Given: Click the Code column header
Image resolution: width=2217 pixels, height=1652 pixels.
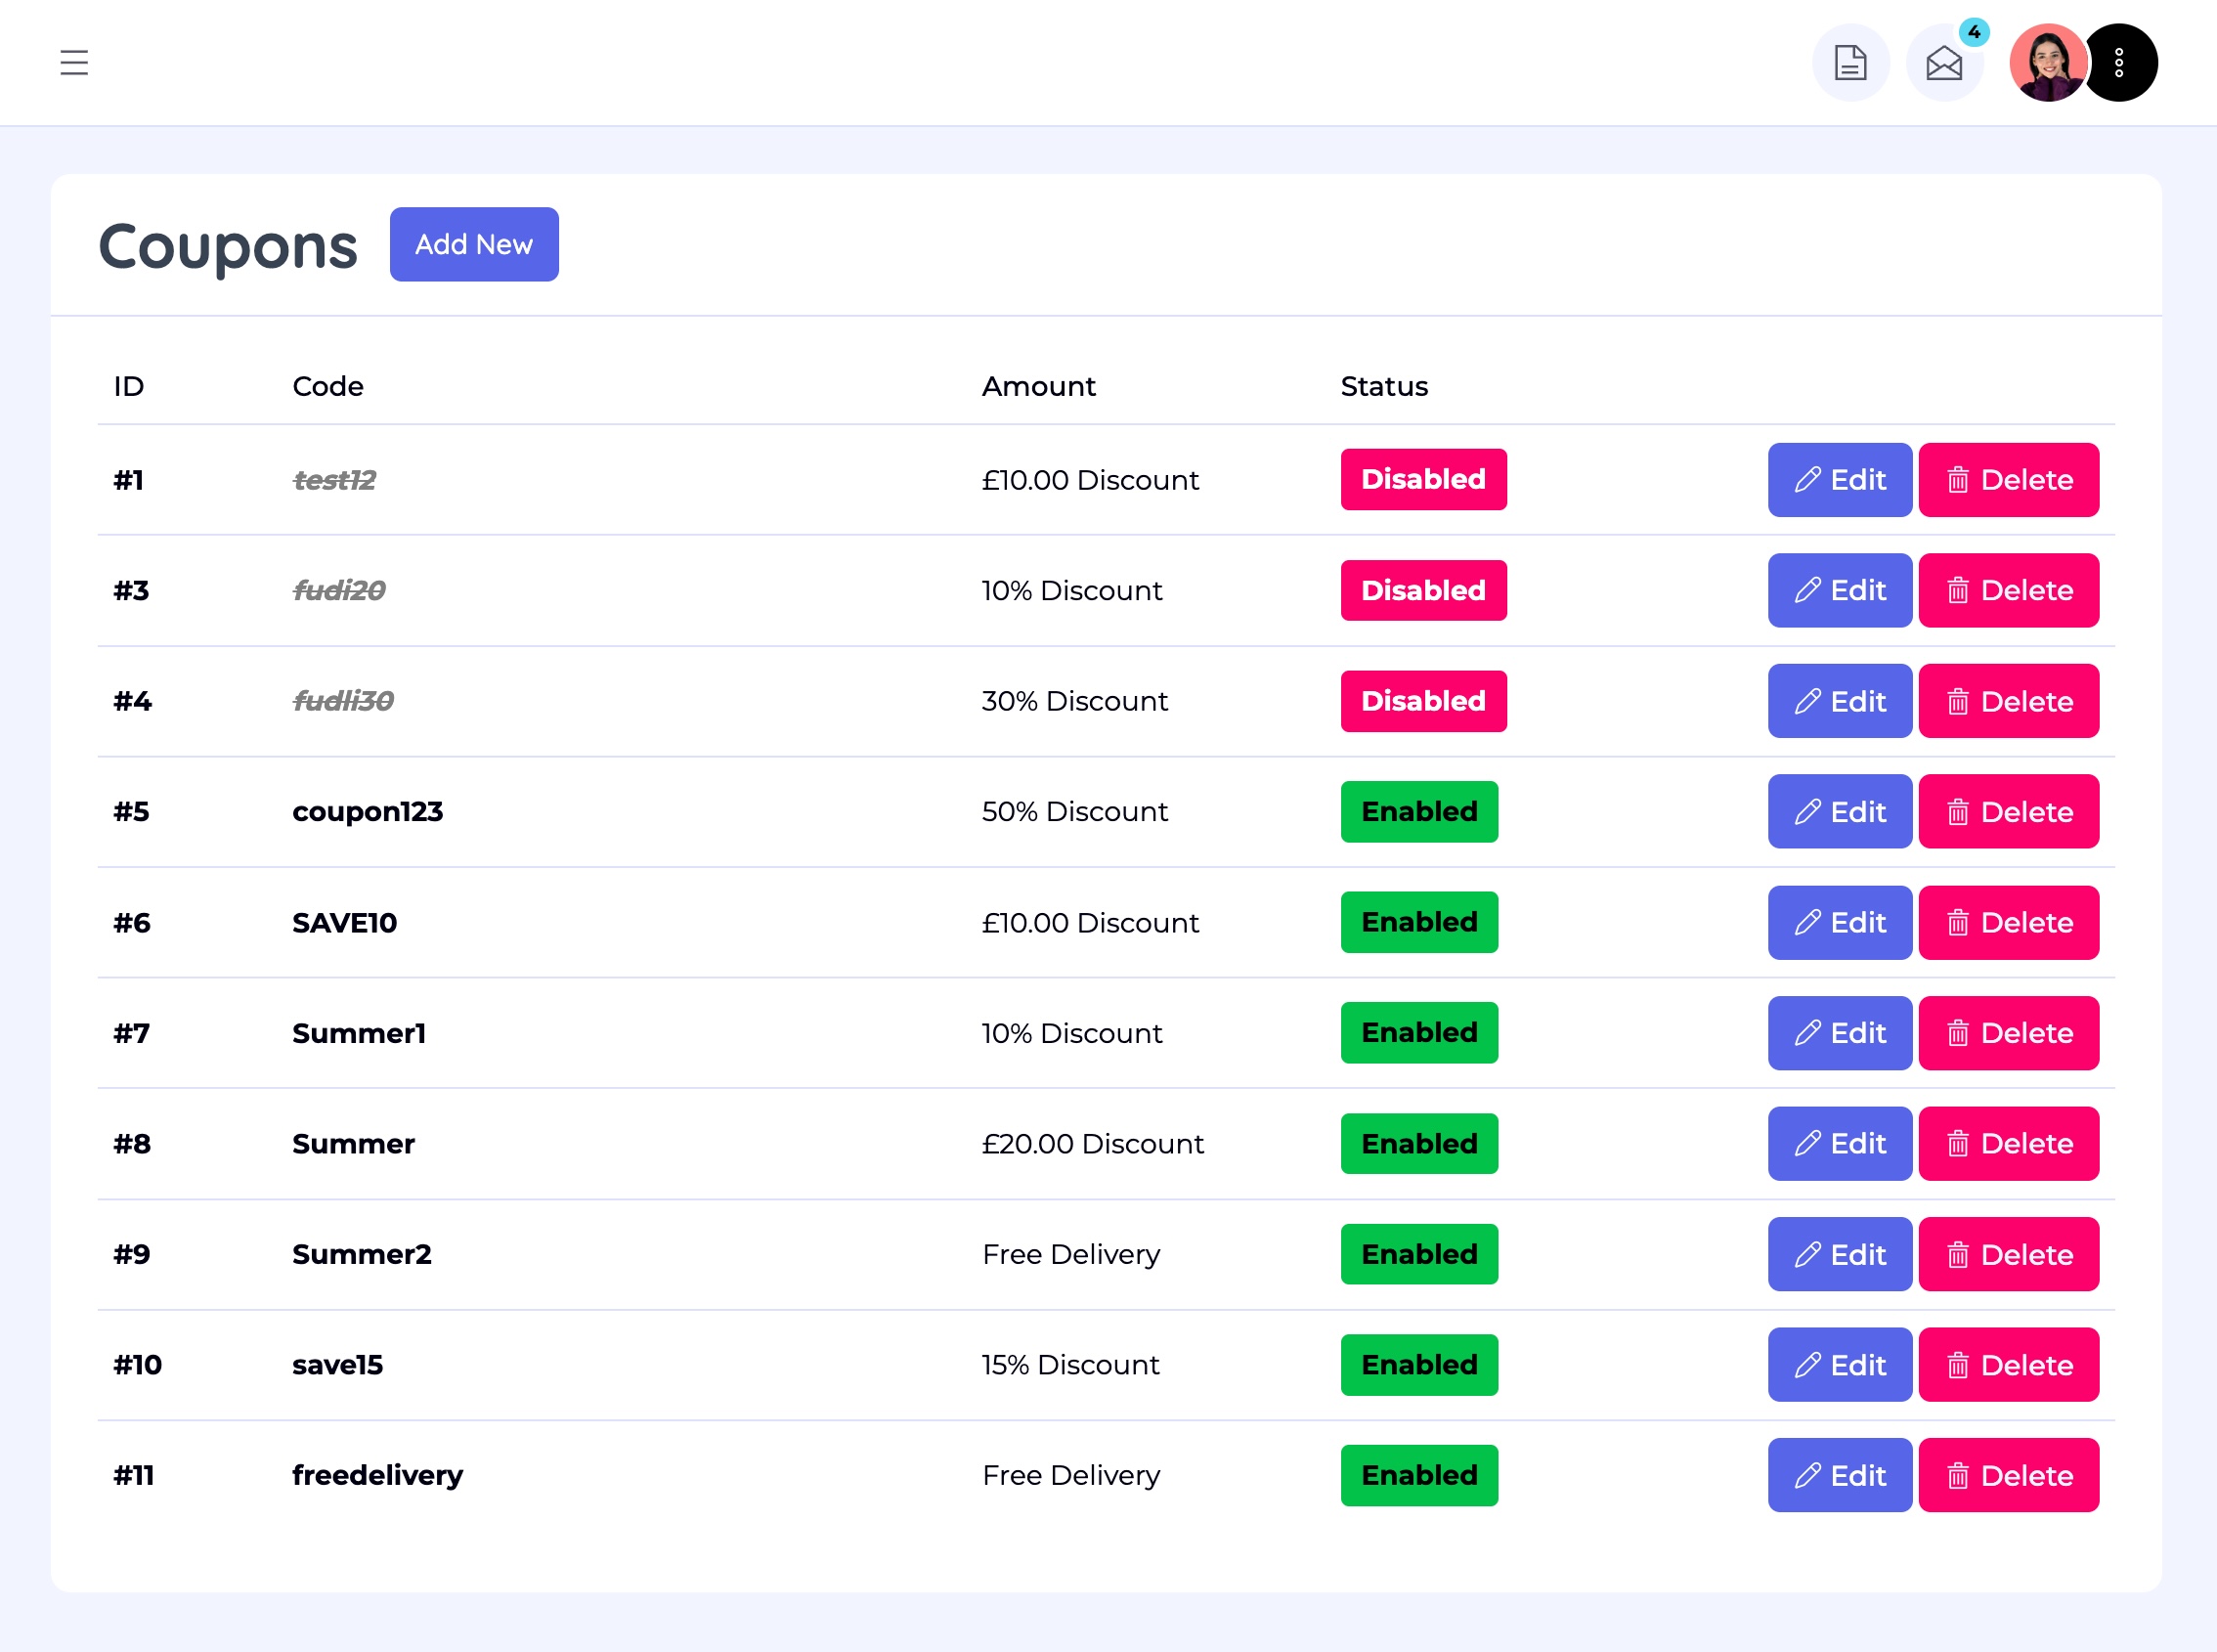Looking at the screenshot, I should click(x=327, y=386).
